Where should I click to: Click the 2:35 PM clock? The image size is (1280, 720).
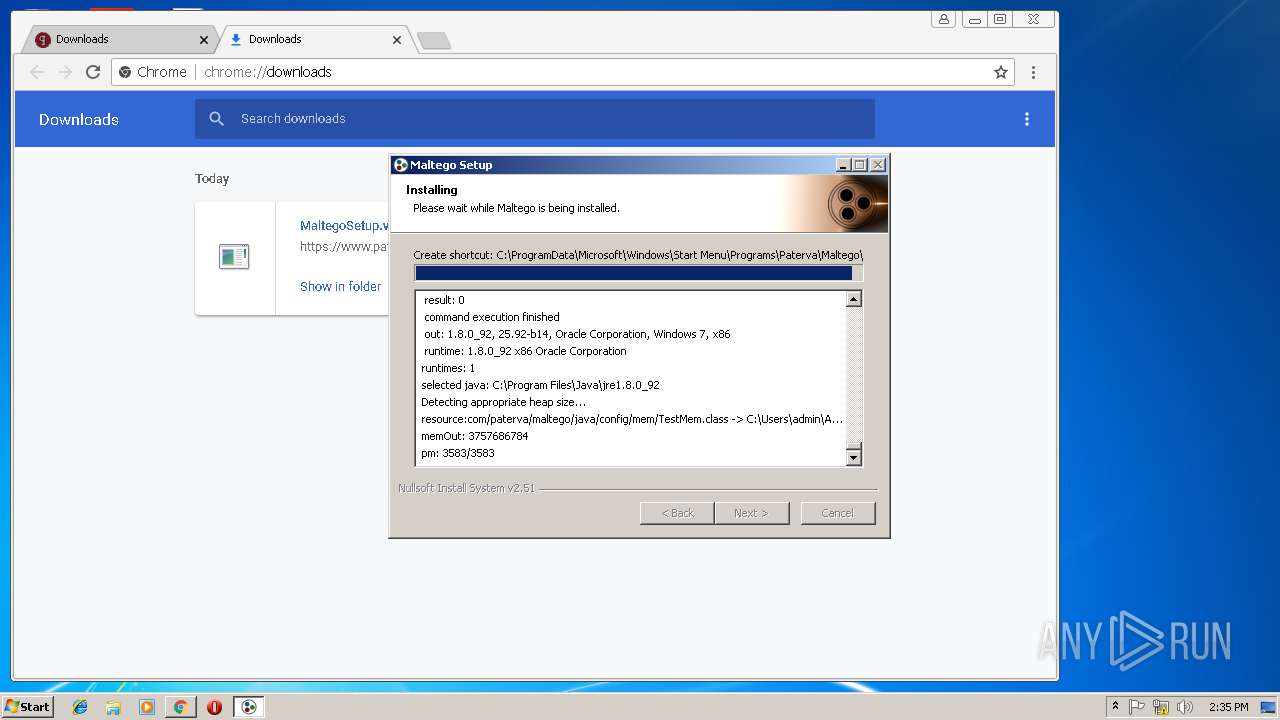1228,707
